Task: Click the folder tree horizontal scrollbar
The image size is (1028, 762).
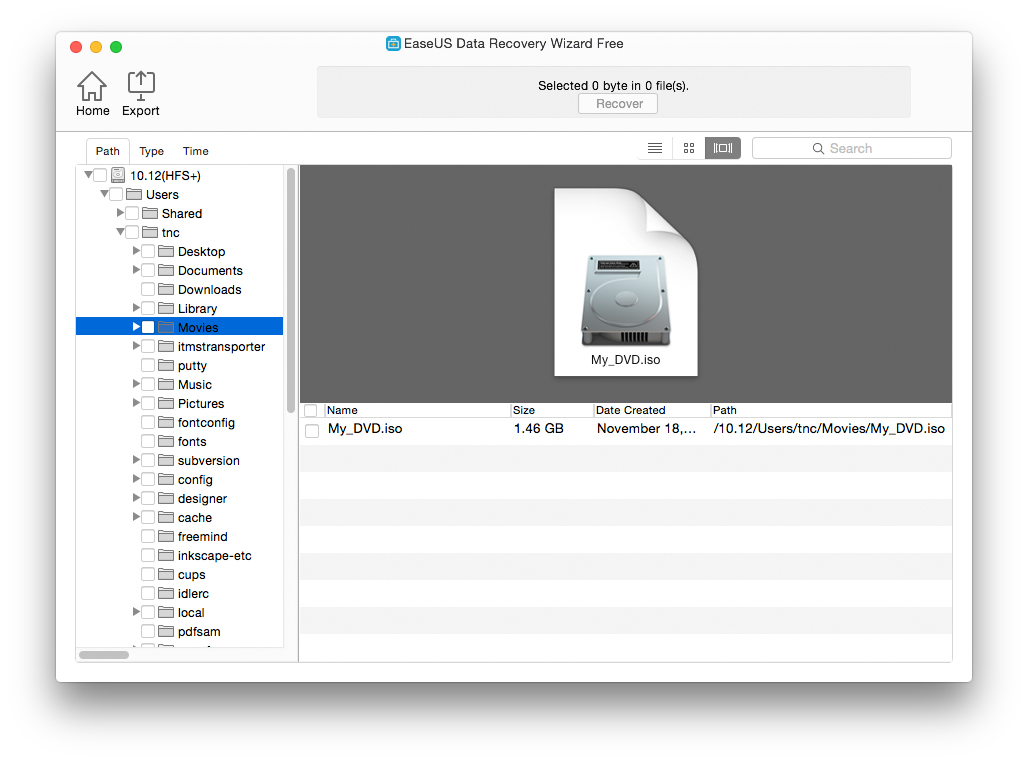Action: click(104, 654)
